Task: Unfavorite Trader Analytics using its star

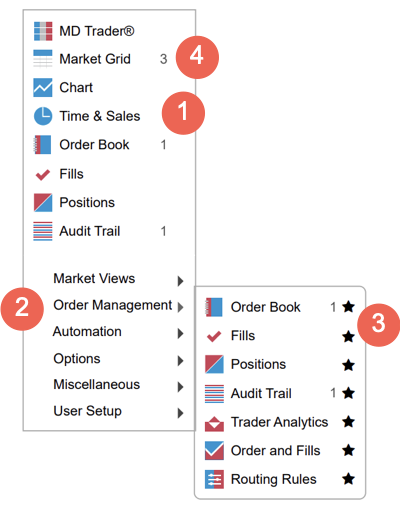Action: tap(349, 422)
